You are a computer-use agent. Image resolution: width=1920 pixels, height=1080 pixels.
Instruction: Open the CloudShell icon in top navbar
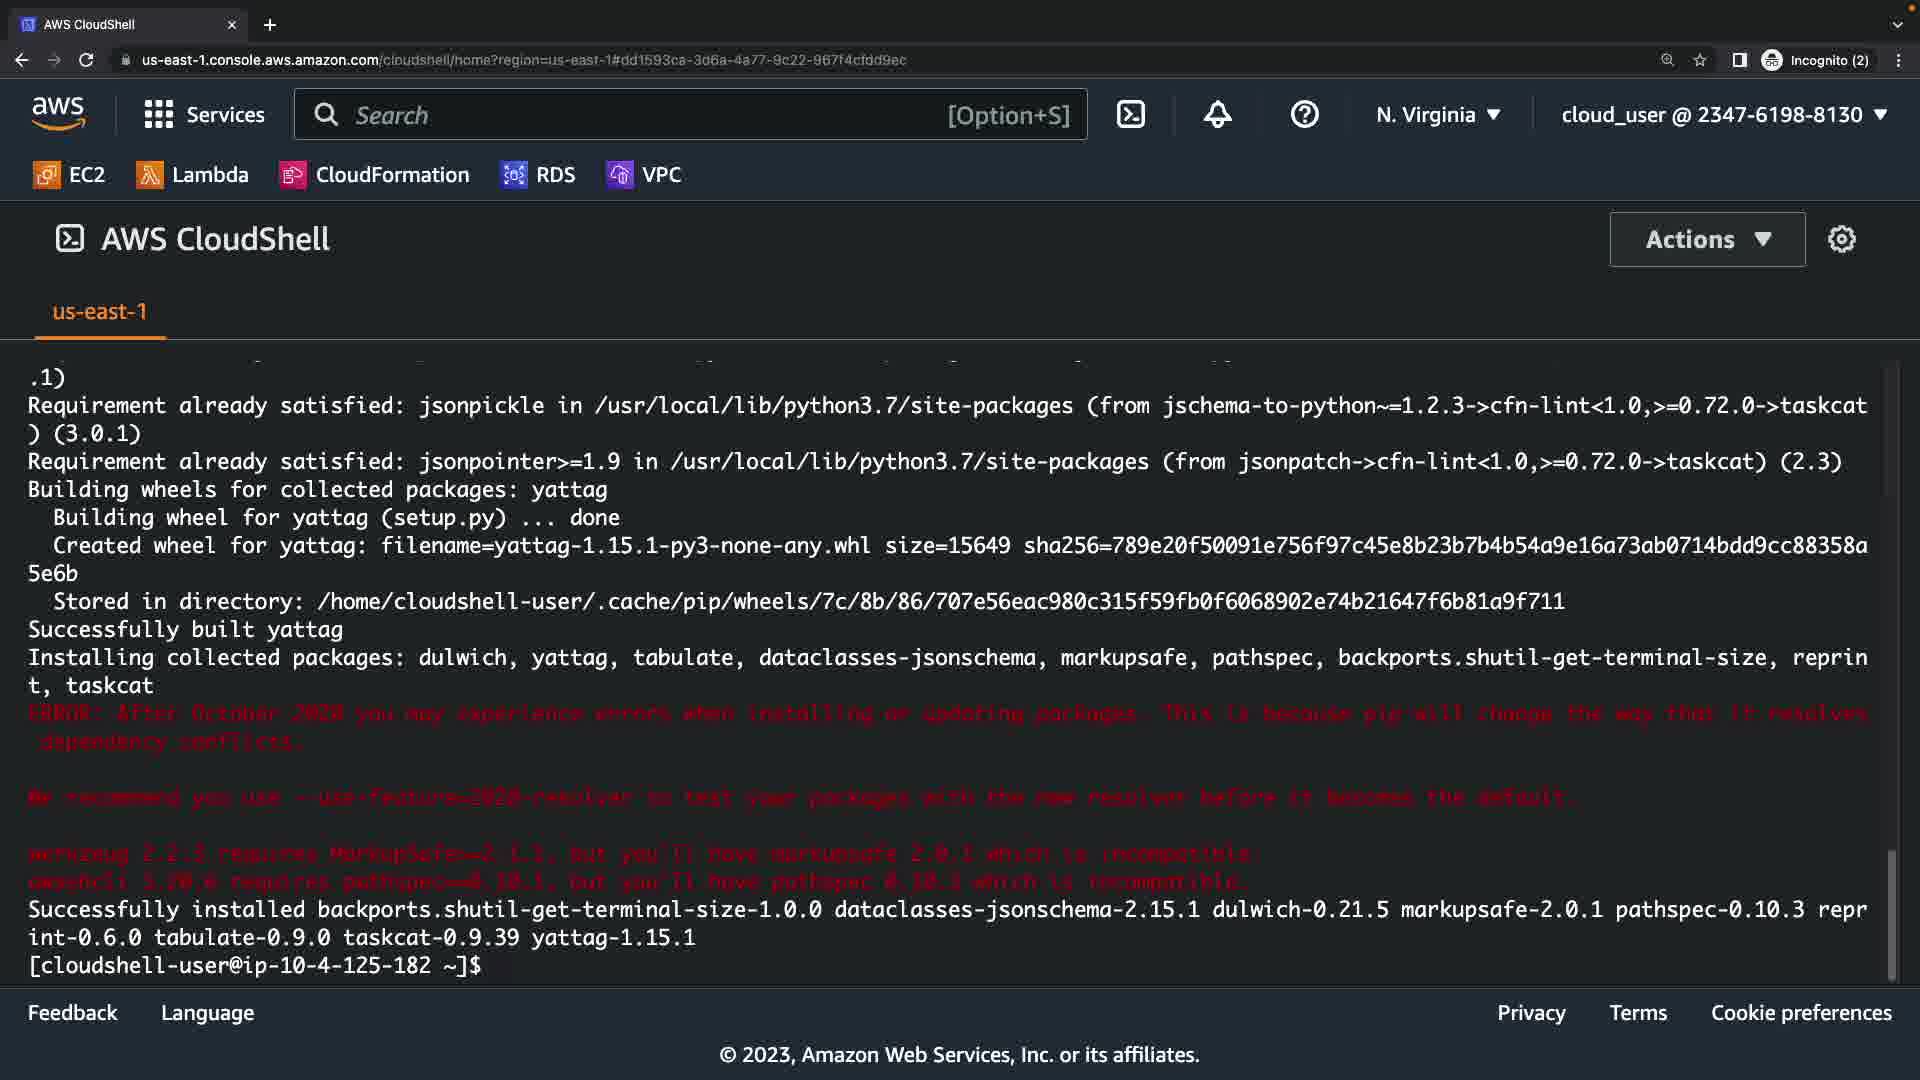(x=1130, y=115)
